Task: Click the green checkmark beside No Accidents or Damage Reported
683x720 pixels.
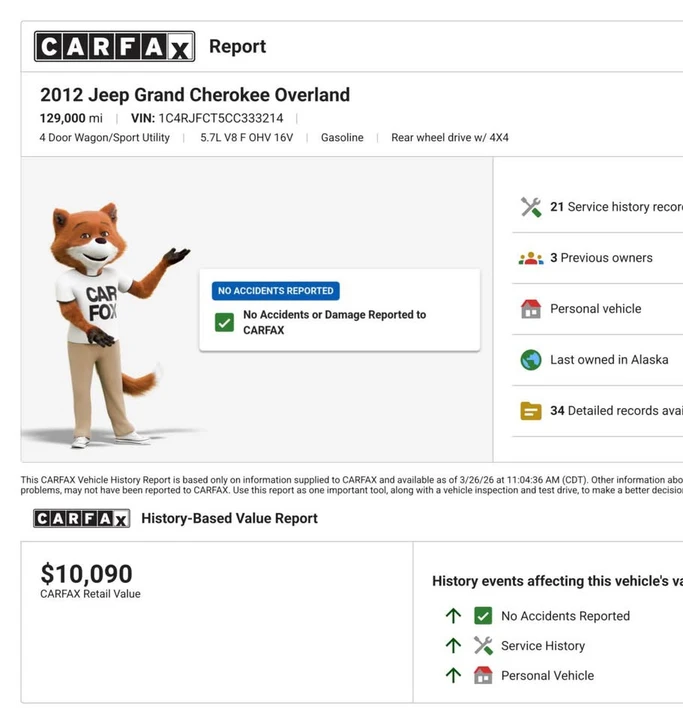Action: [225, 322]
